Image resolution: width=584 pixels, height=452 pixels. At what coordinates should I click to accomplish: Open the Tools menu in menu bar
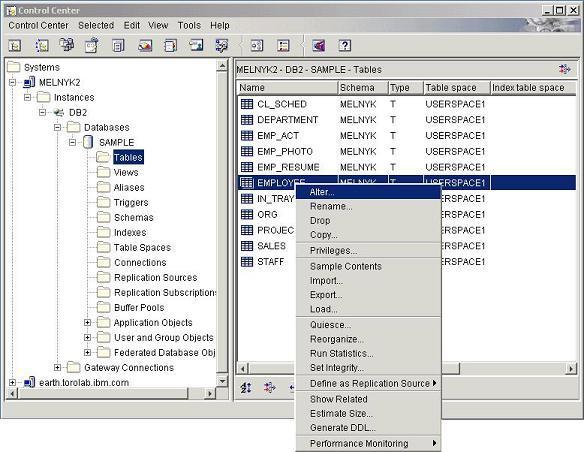coord(189,25)
